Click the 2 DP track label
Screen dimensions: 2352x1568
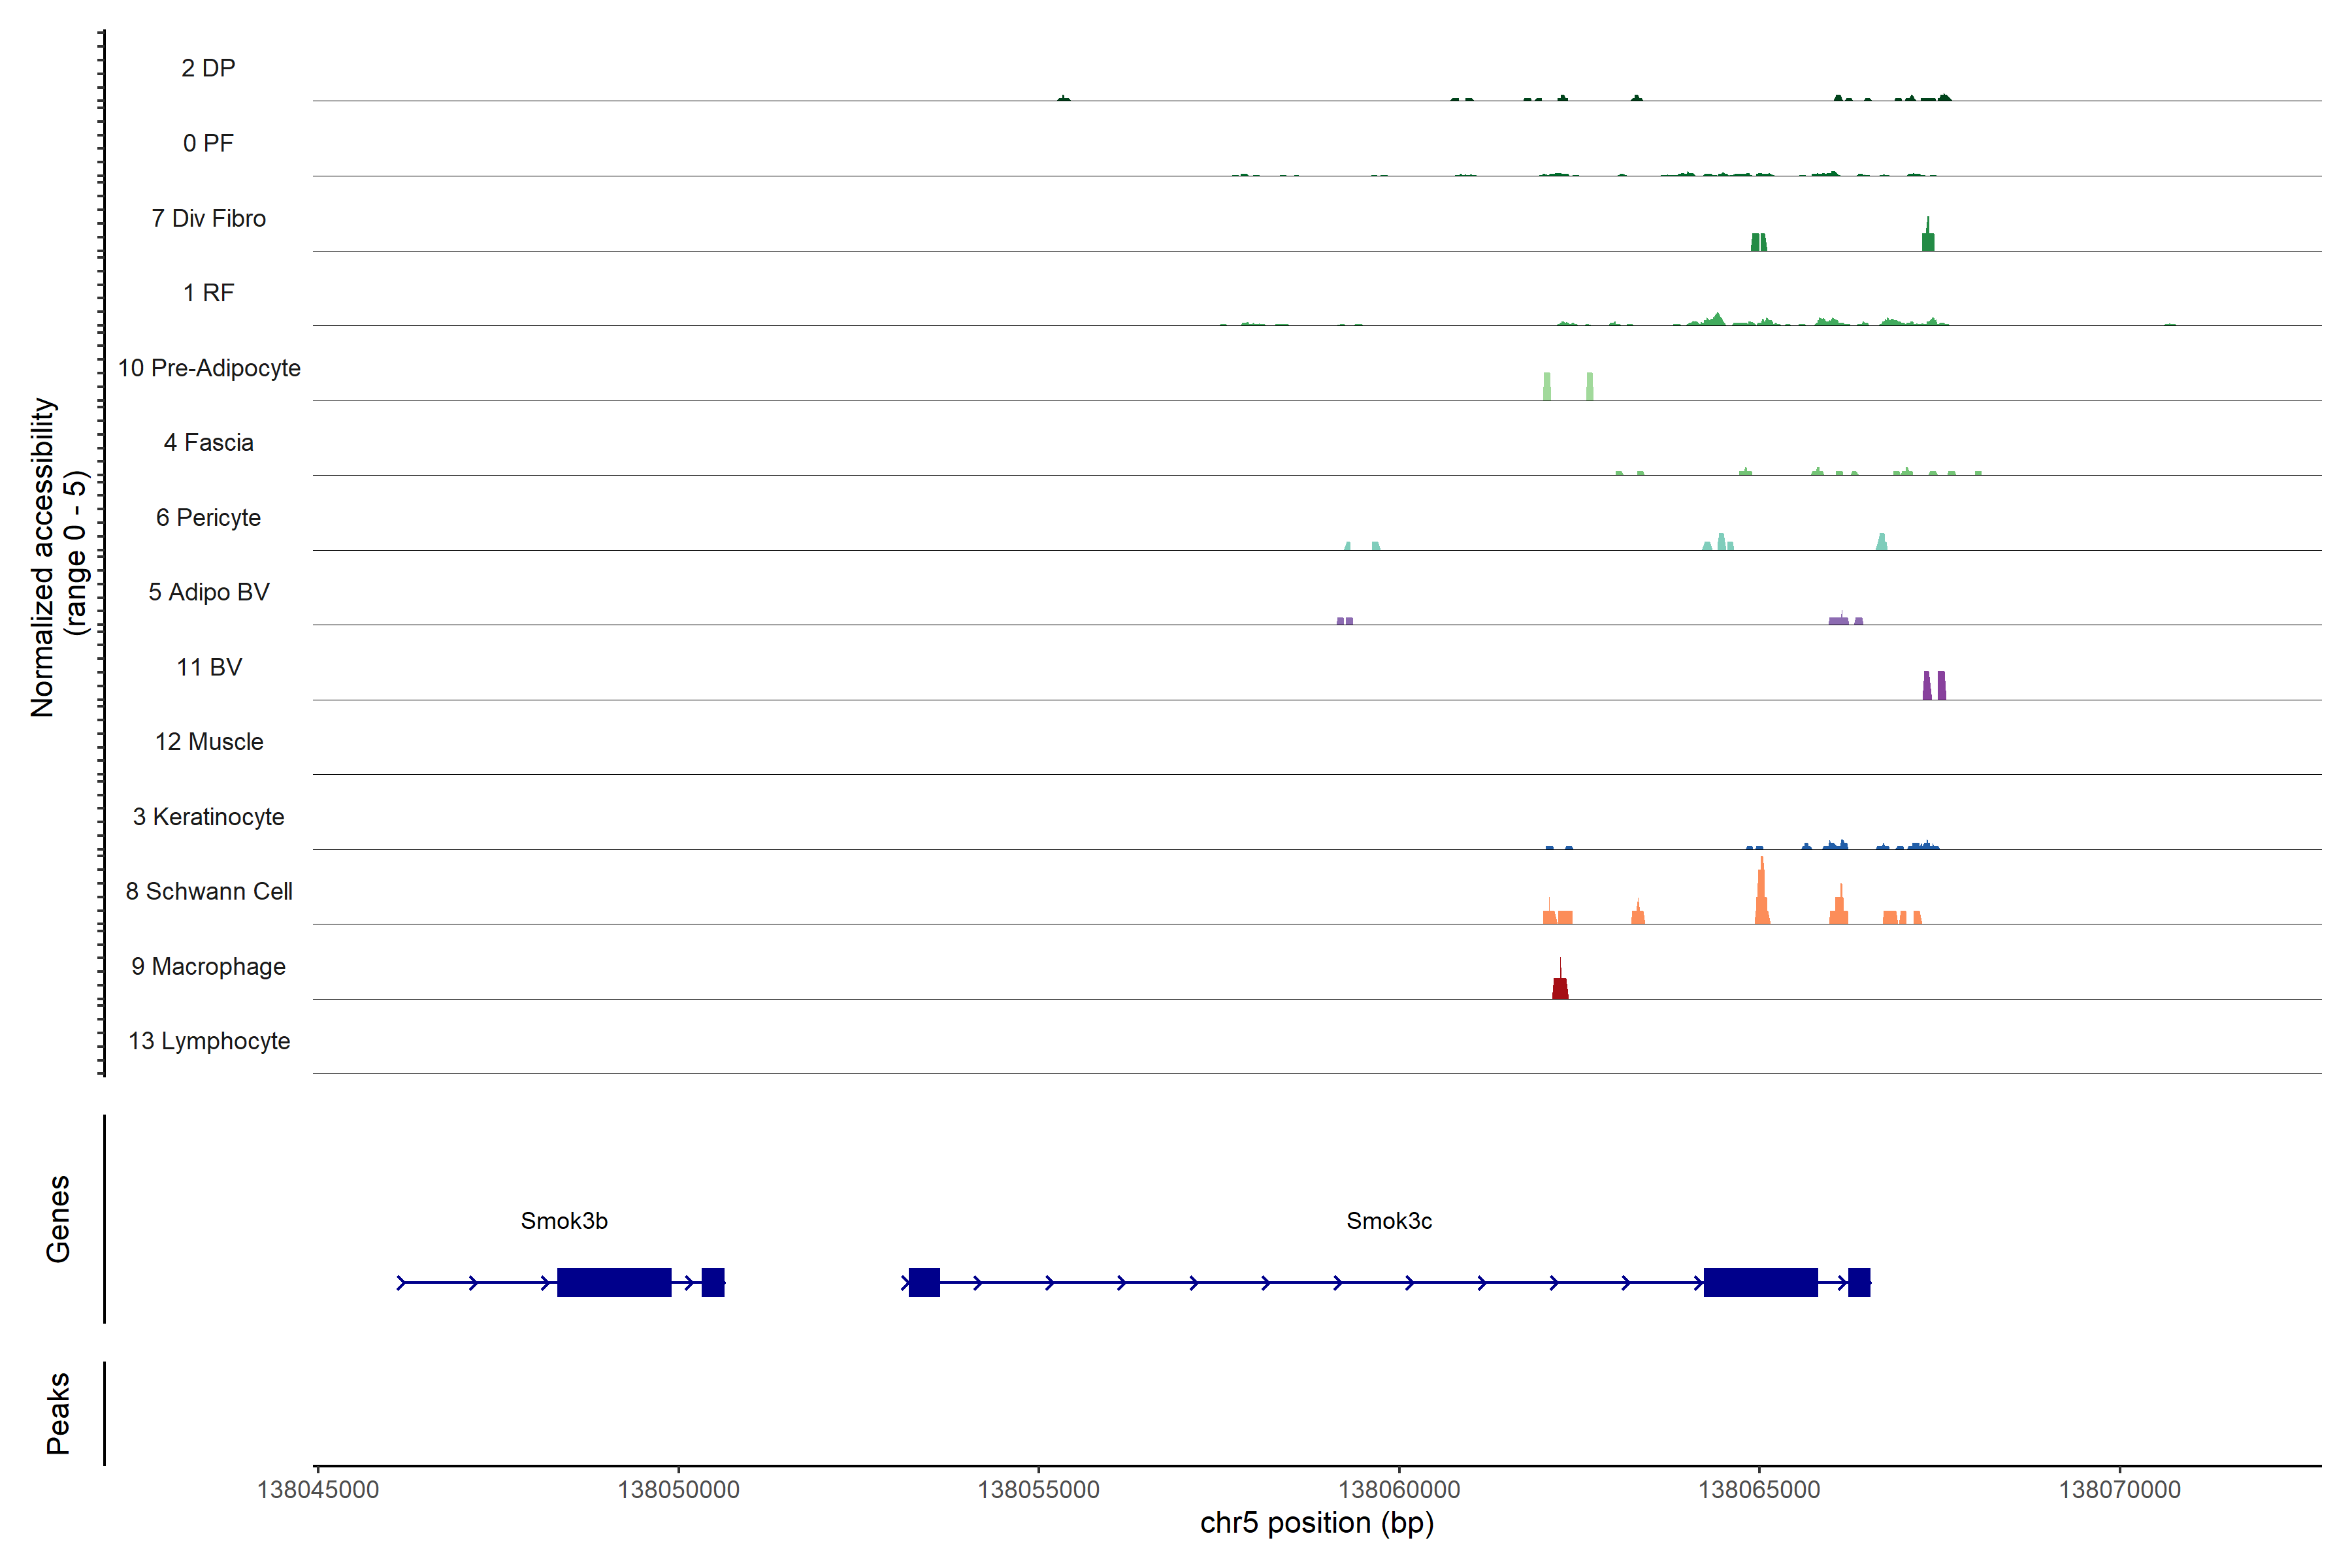208,68
